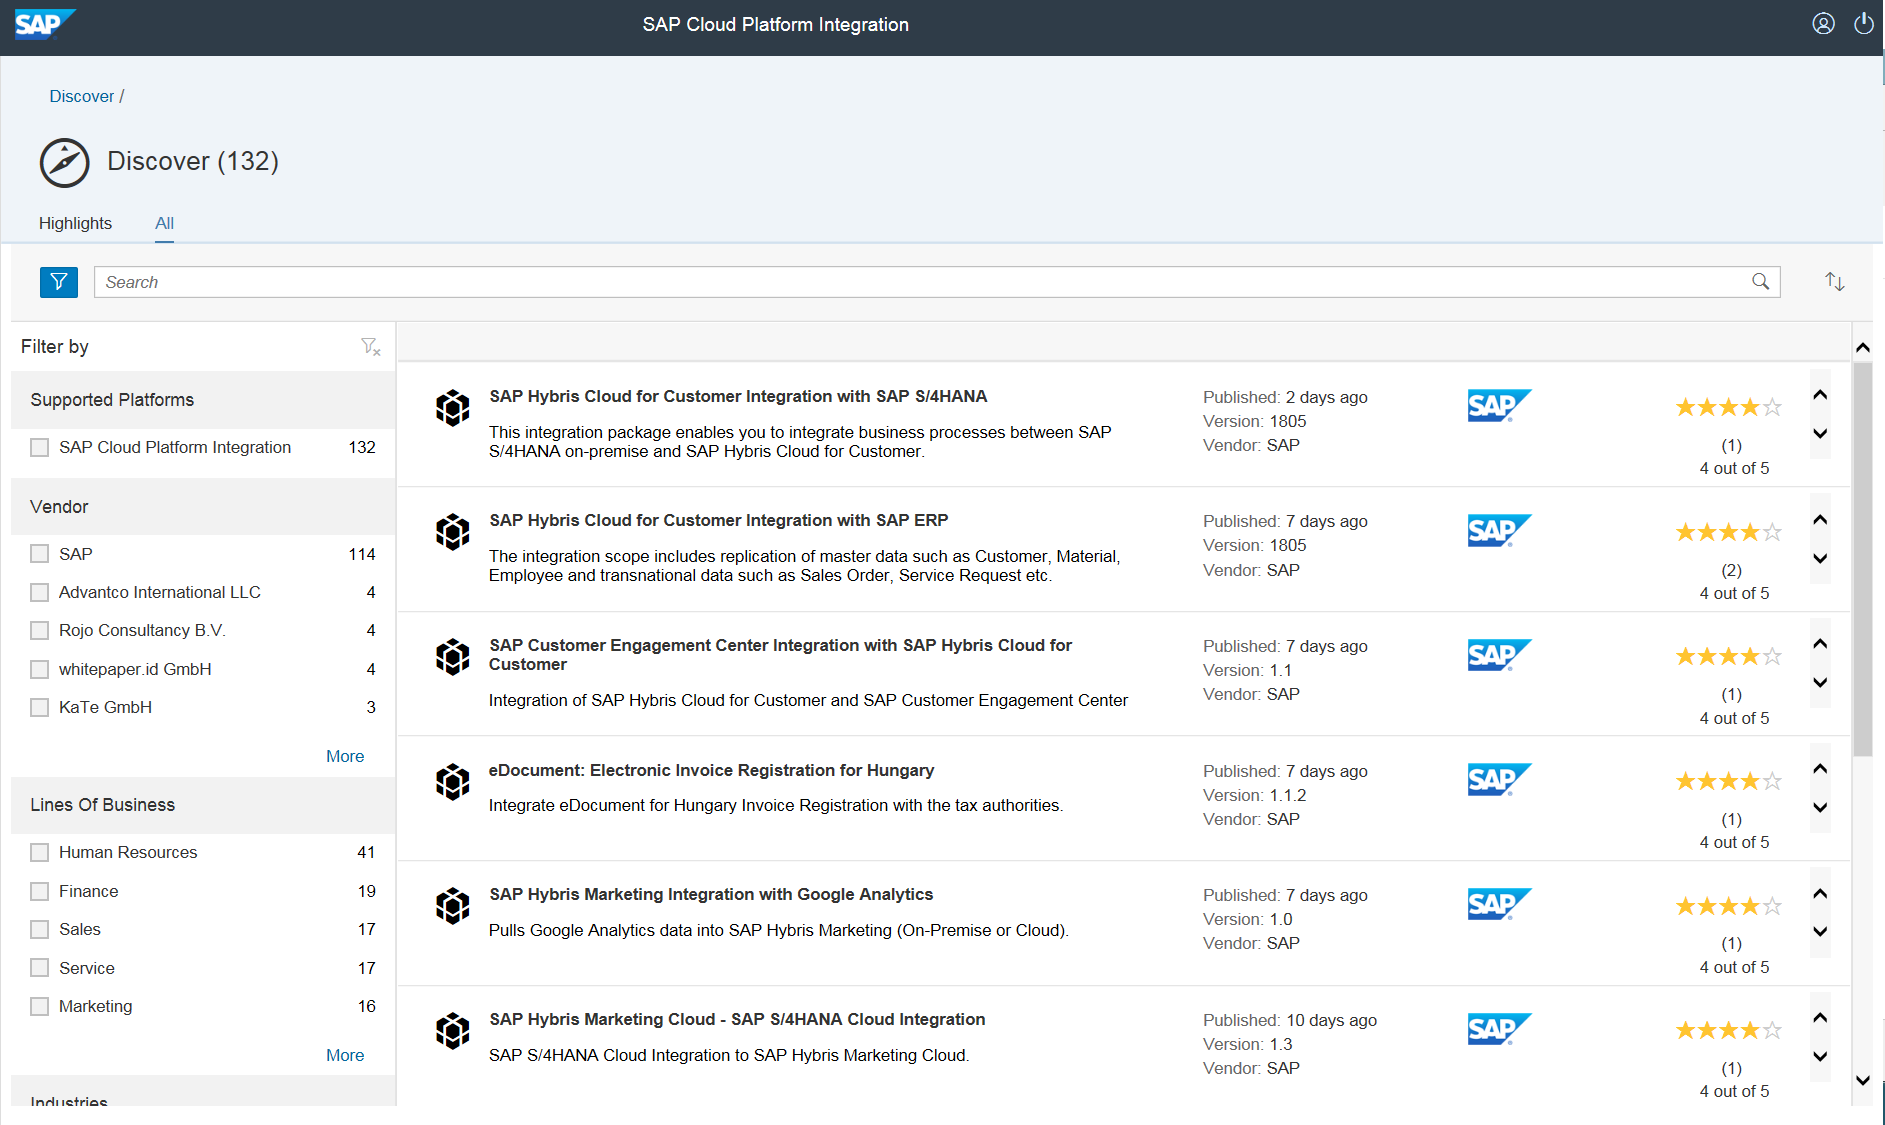Click package icon for Marketing Cloud S/4HANA
Viewport: 1885px width, 1125px height.
[x=453, y=1031]
